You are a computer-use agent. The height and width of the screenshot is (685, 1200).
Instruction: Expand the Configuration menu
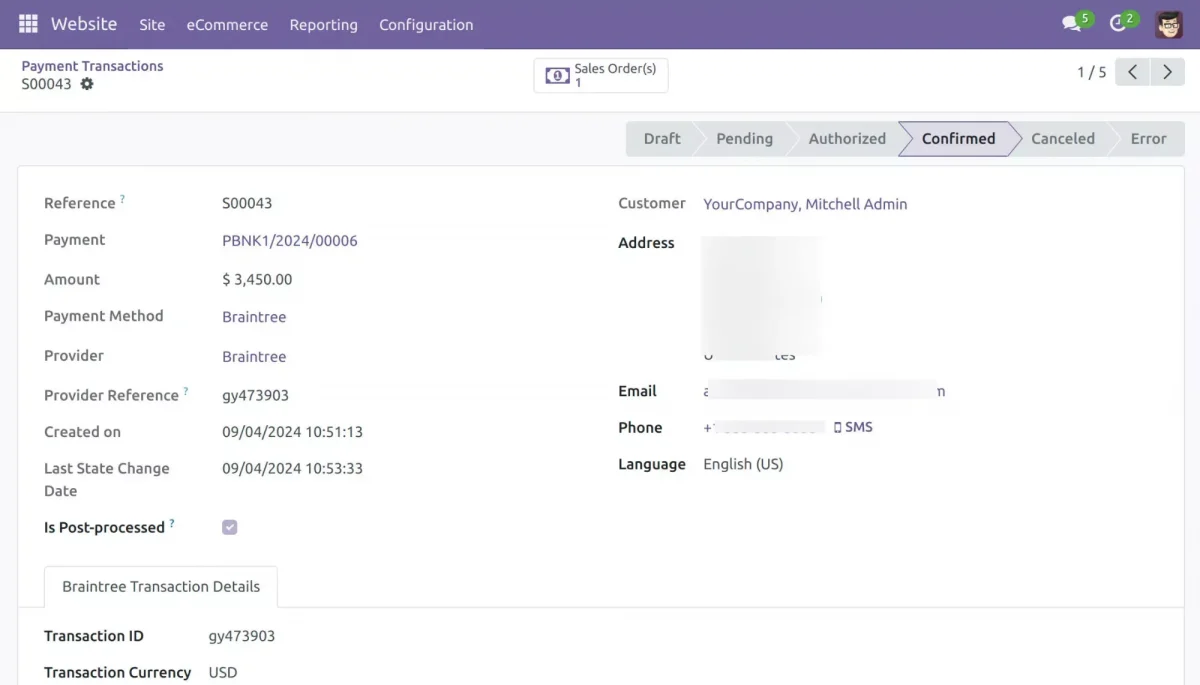point(426,25)
